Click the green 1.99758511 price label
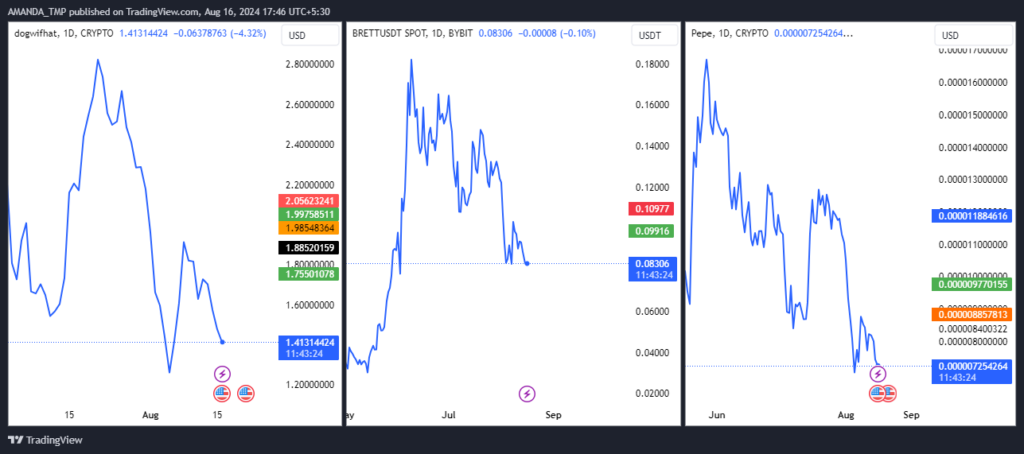This screenshot has height=454, width=1024. coord(309,214)
